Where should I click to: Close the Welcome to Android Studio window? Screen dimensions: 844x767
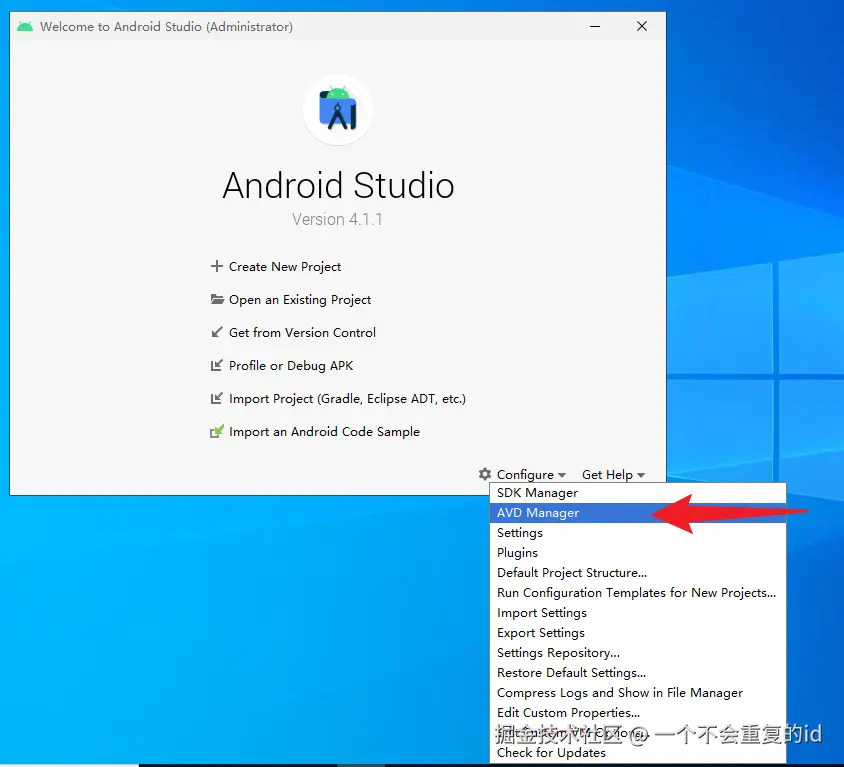(x=642, y=26)
